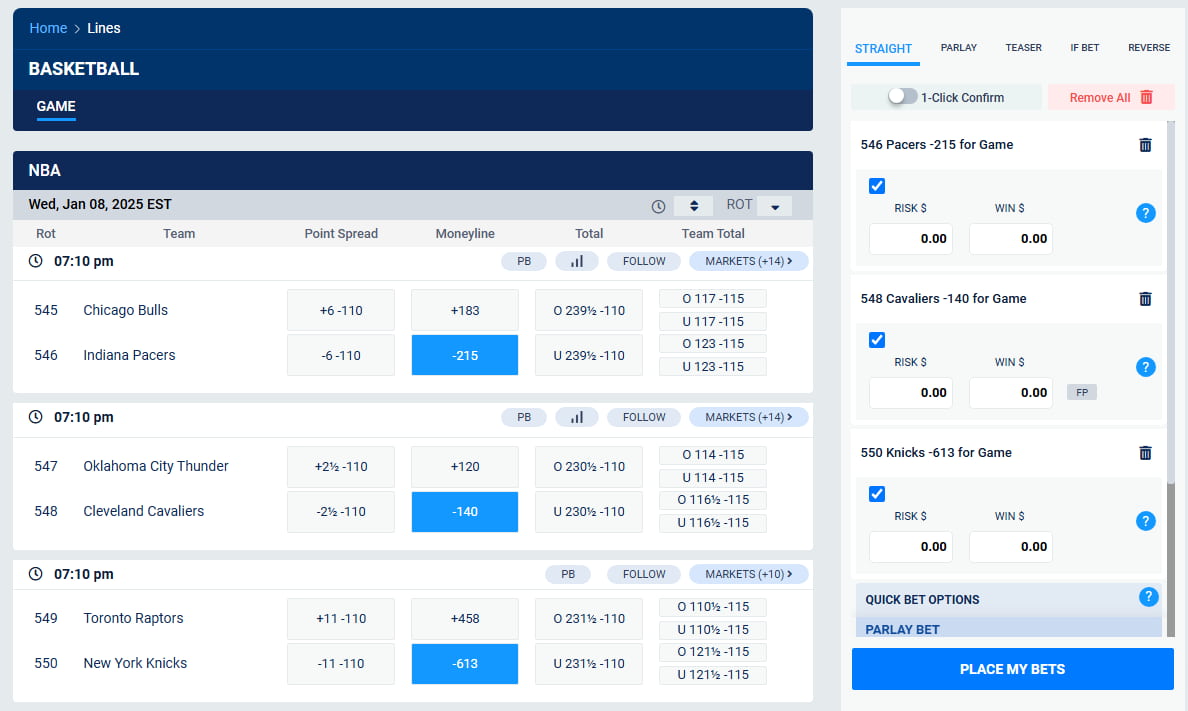Focus the Win $ field for Cavaliers bet
Screen dimensions: 1188x711
(x=1011, y=393)
